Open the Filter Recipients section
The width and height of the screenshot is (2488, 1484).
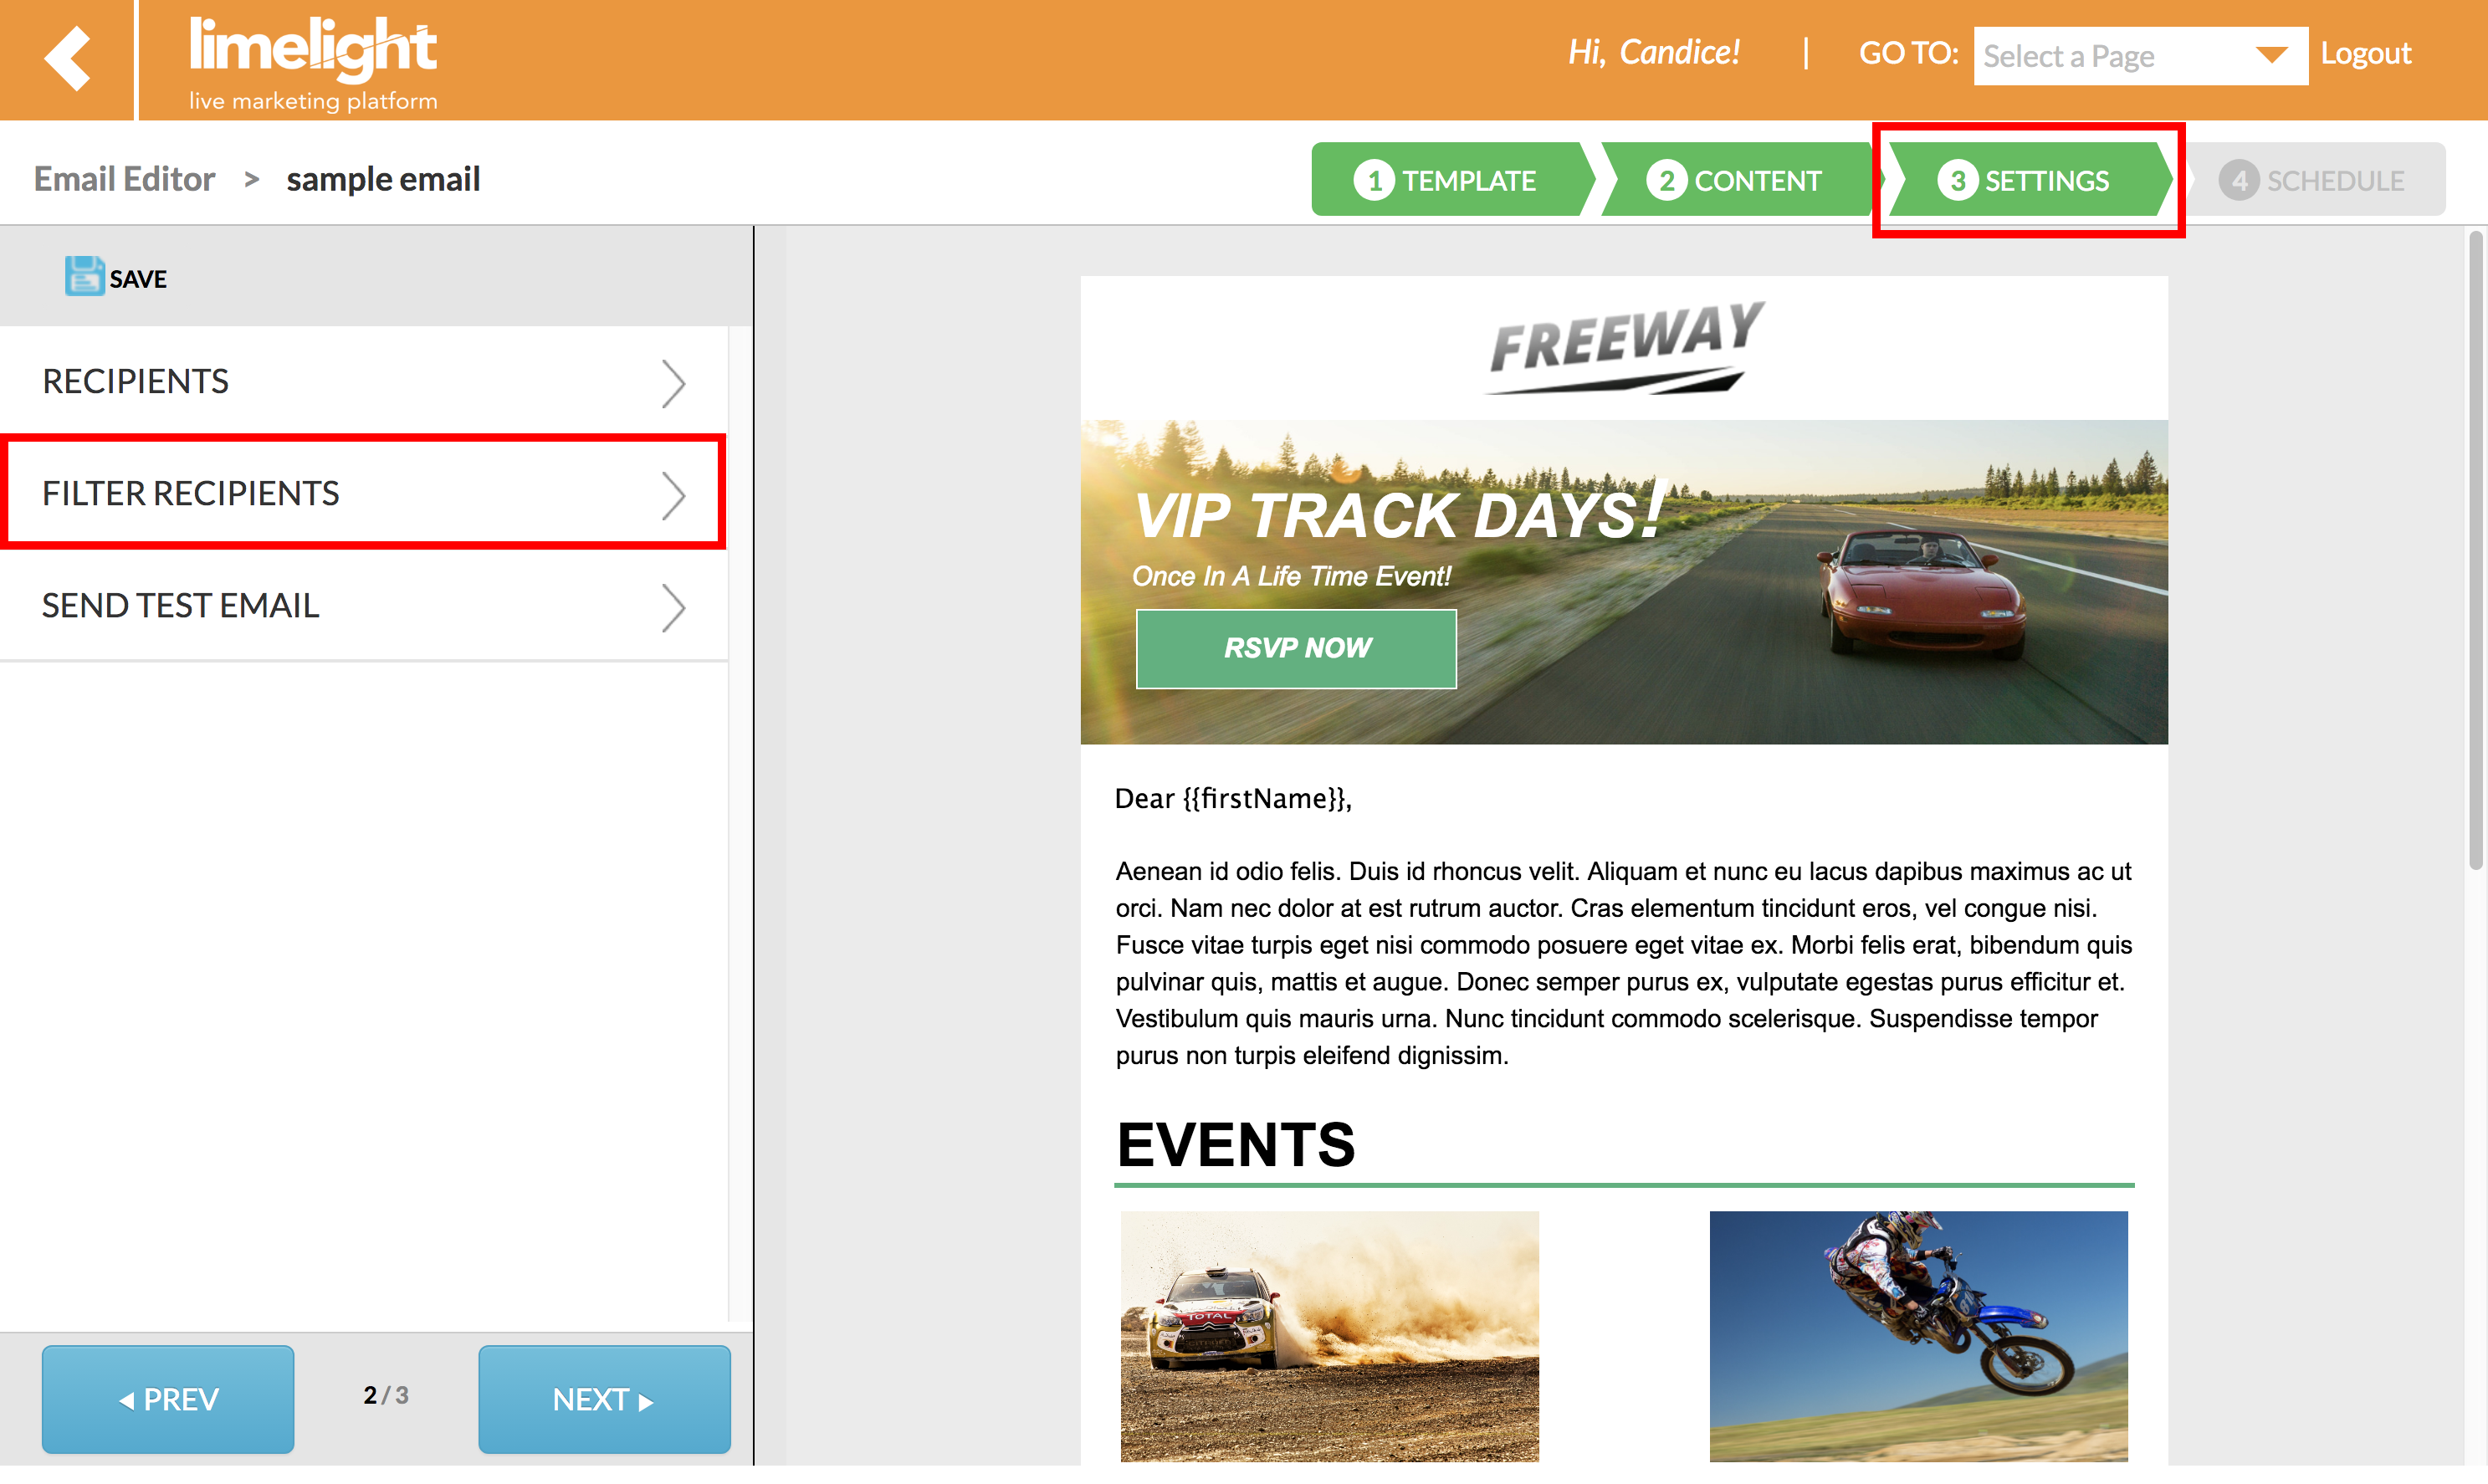[364, 493]
